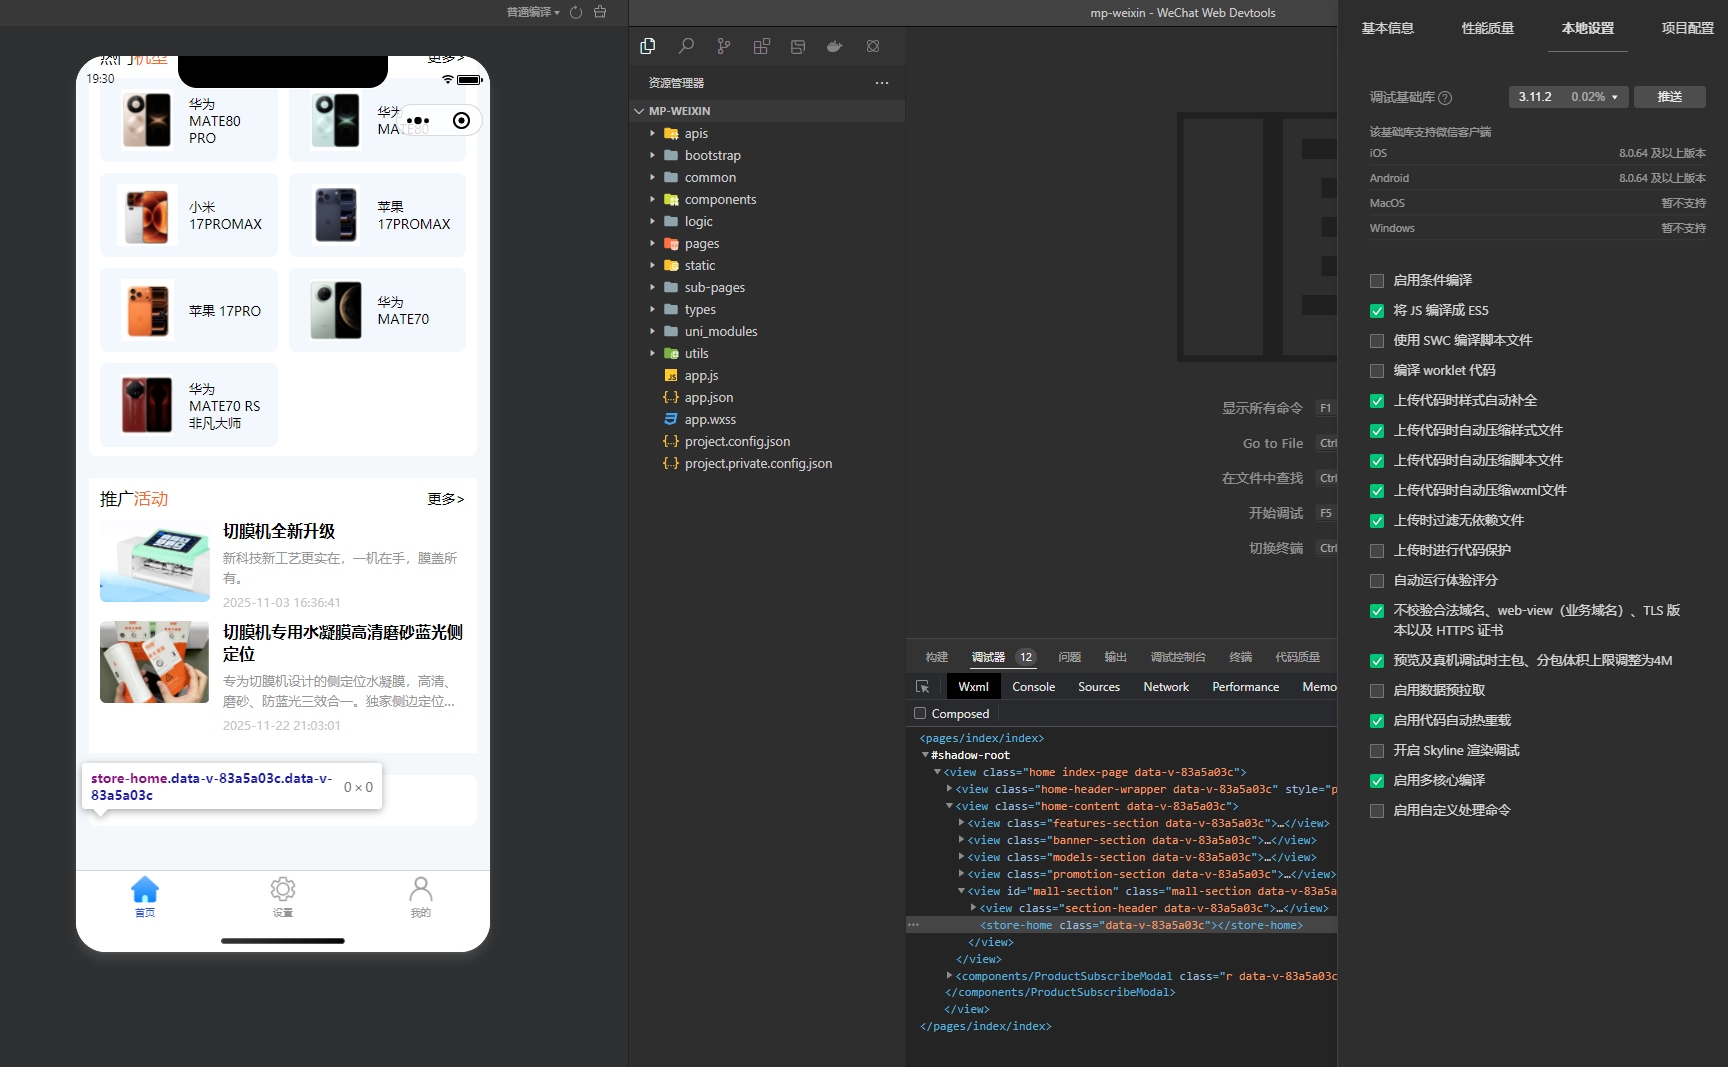
Task: Tap the 切膜机全新升级 article title
Action: pyautogui.click(x=279, y=531)
